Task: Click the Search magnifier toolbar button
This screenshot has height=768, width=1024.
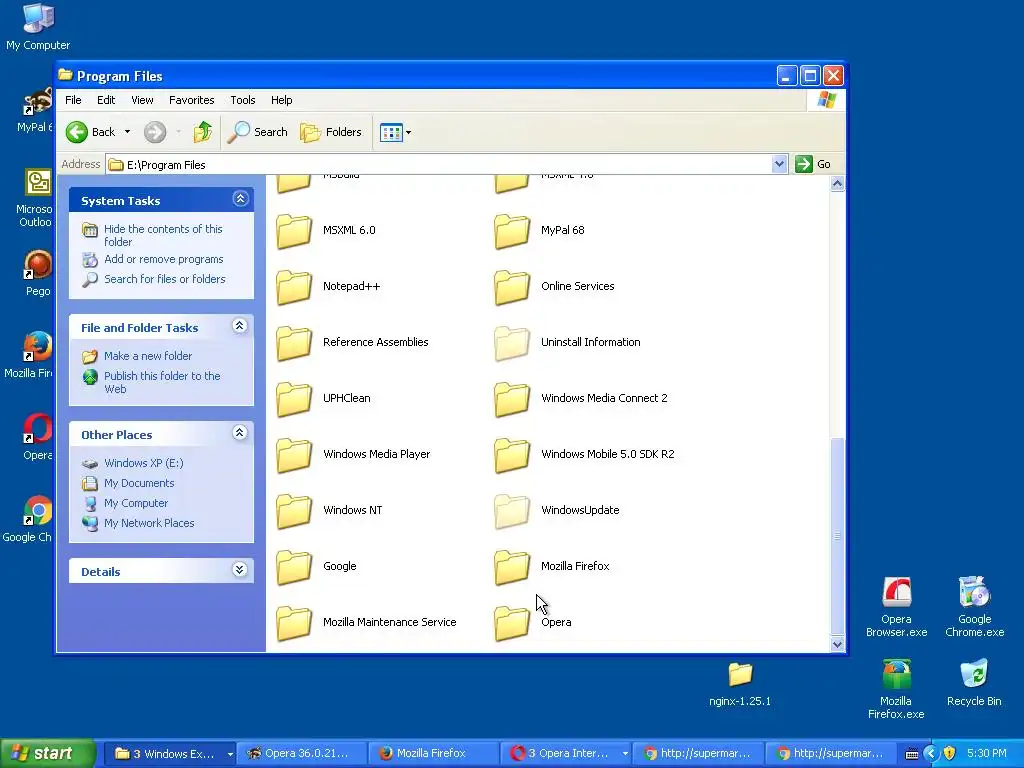Action: 257,132
